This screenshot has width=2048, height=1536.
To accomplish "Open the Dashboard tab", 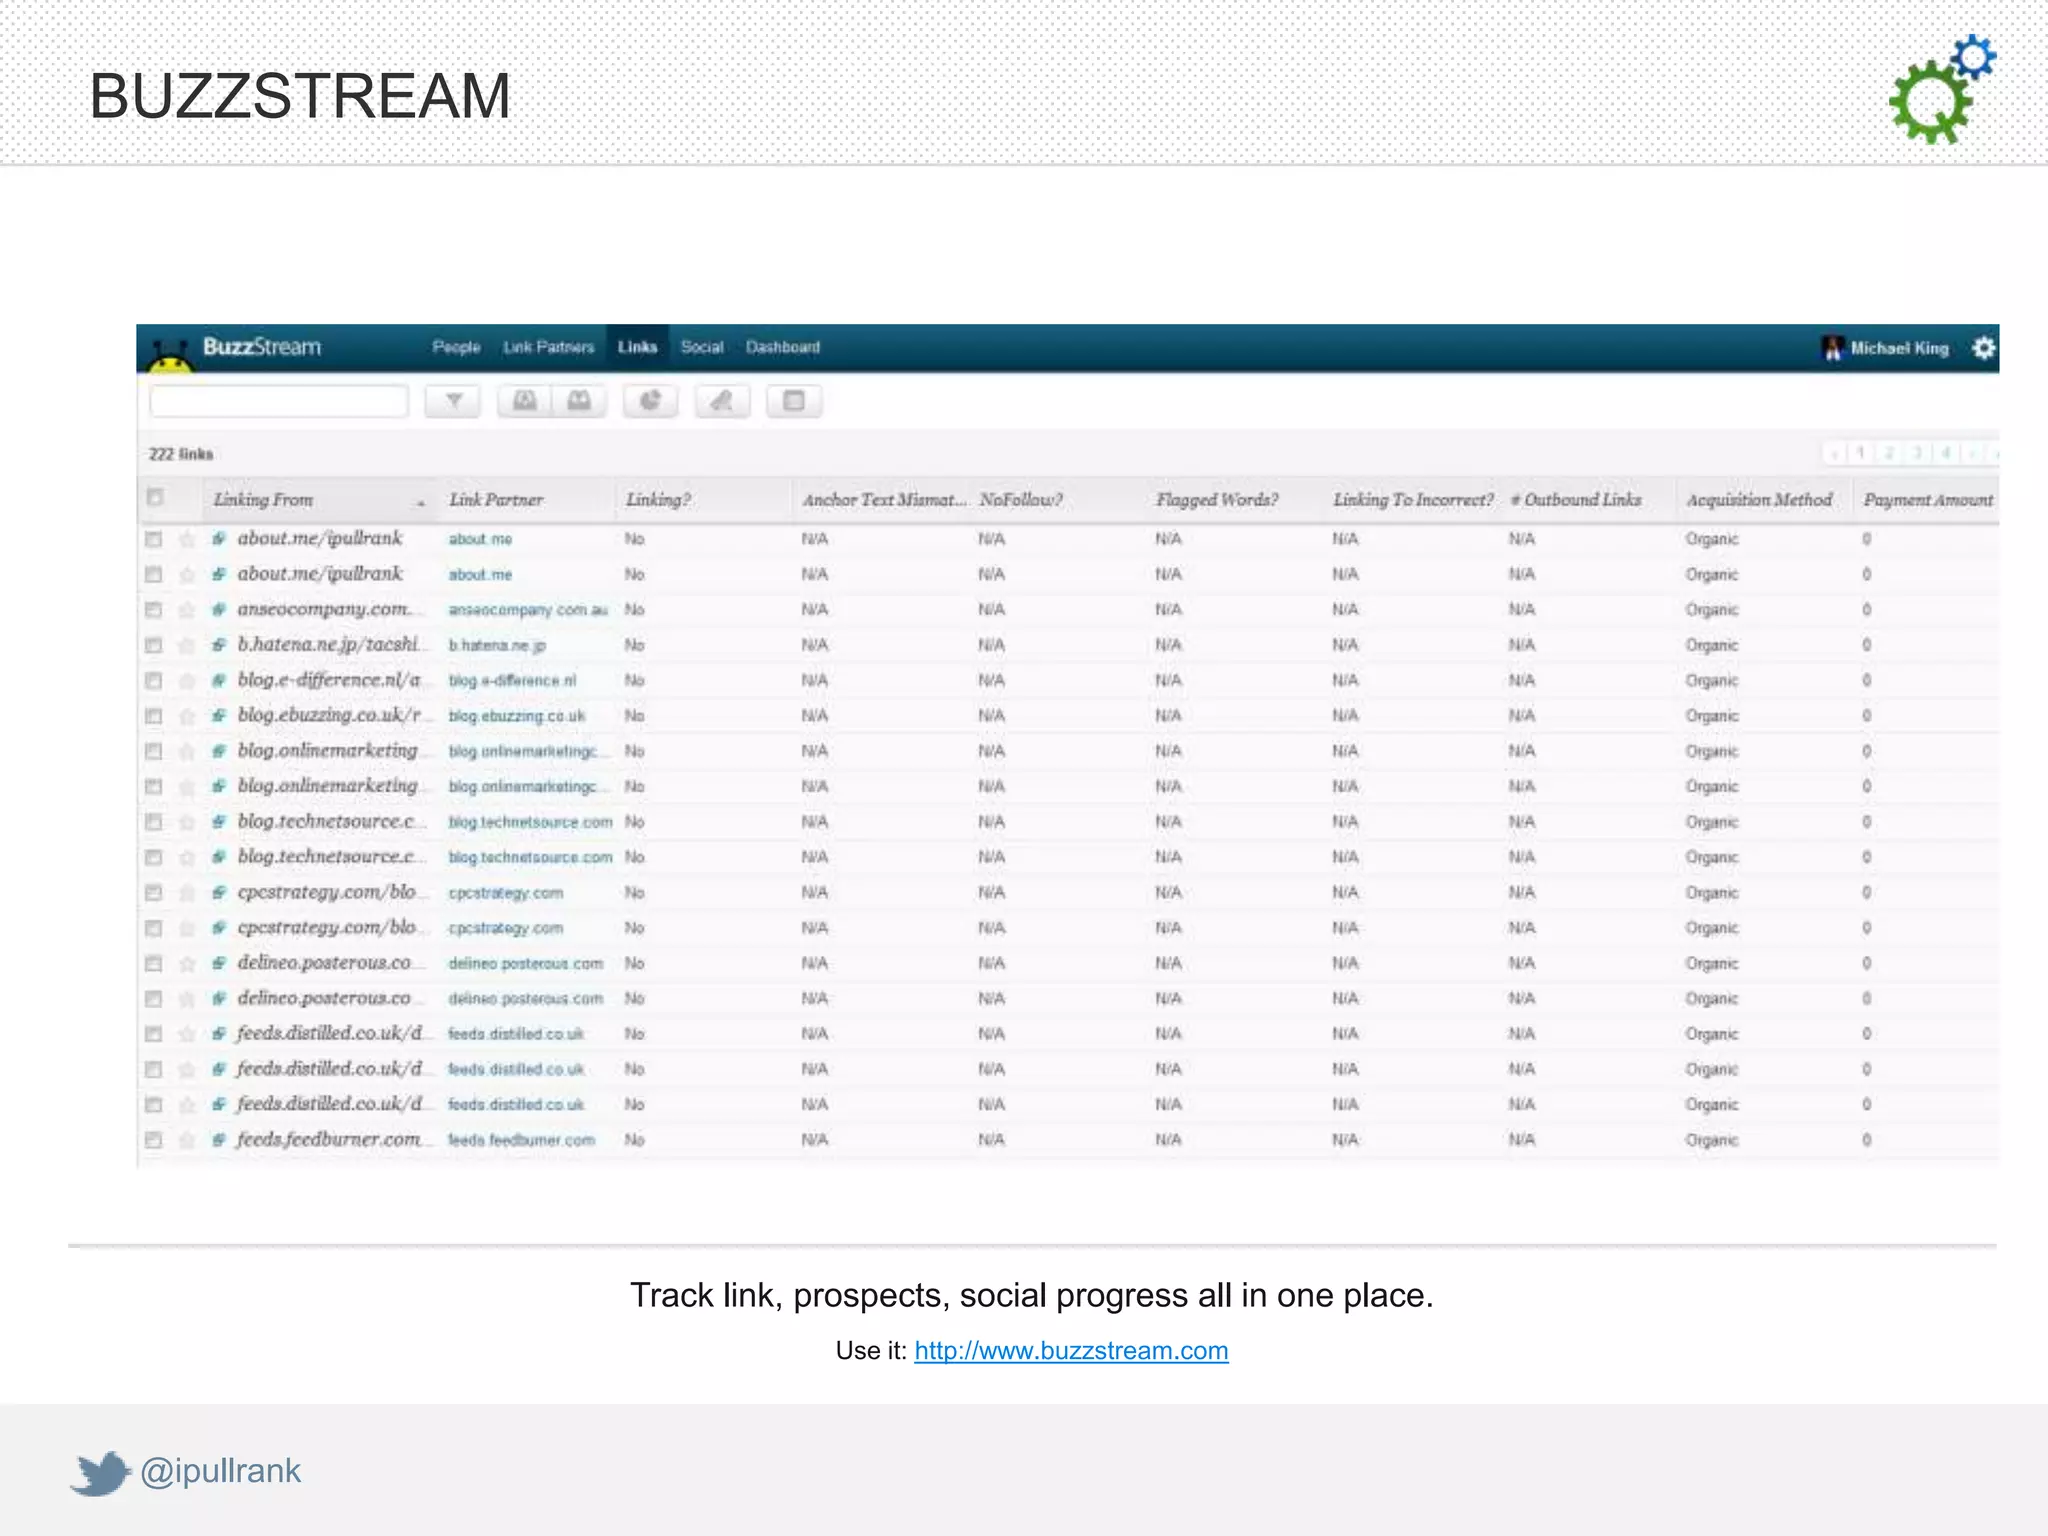I will coord(783,347).
